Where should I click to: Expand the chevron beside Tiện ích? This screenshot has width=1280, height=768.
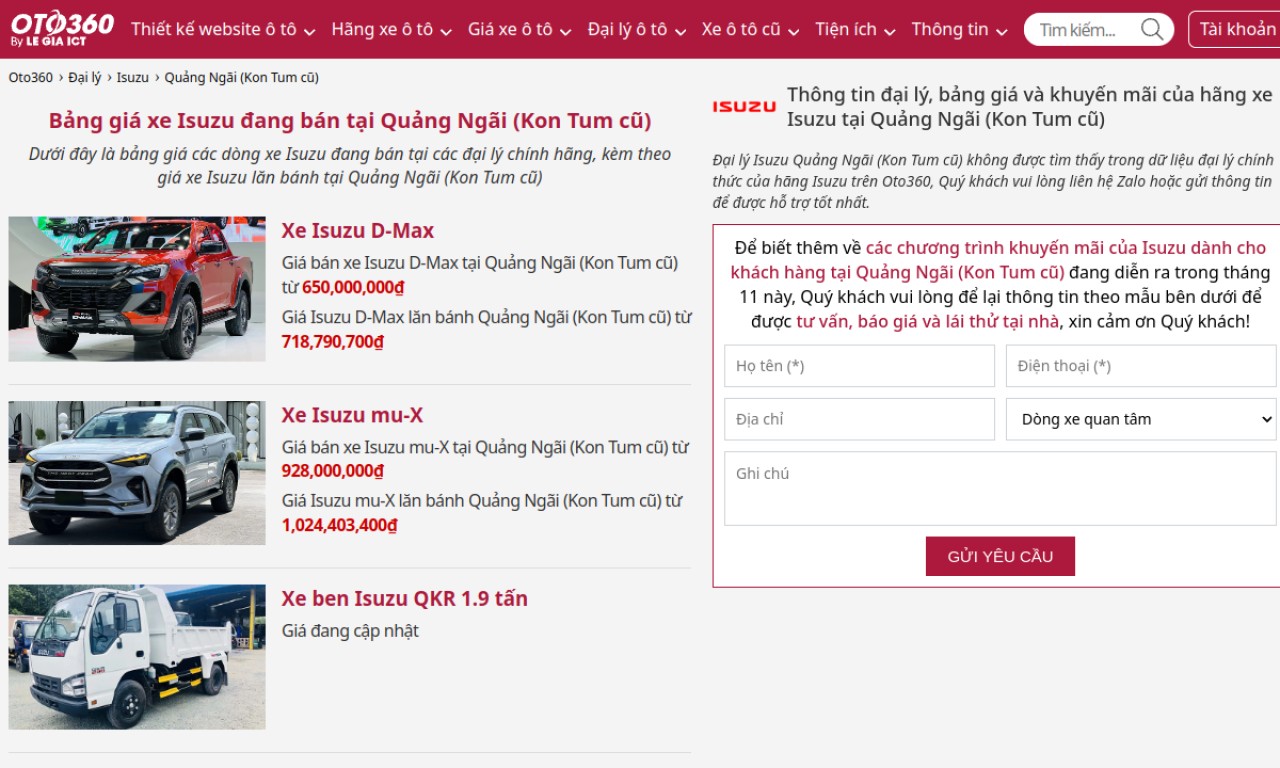pos(889,31)
